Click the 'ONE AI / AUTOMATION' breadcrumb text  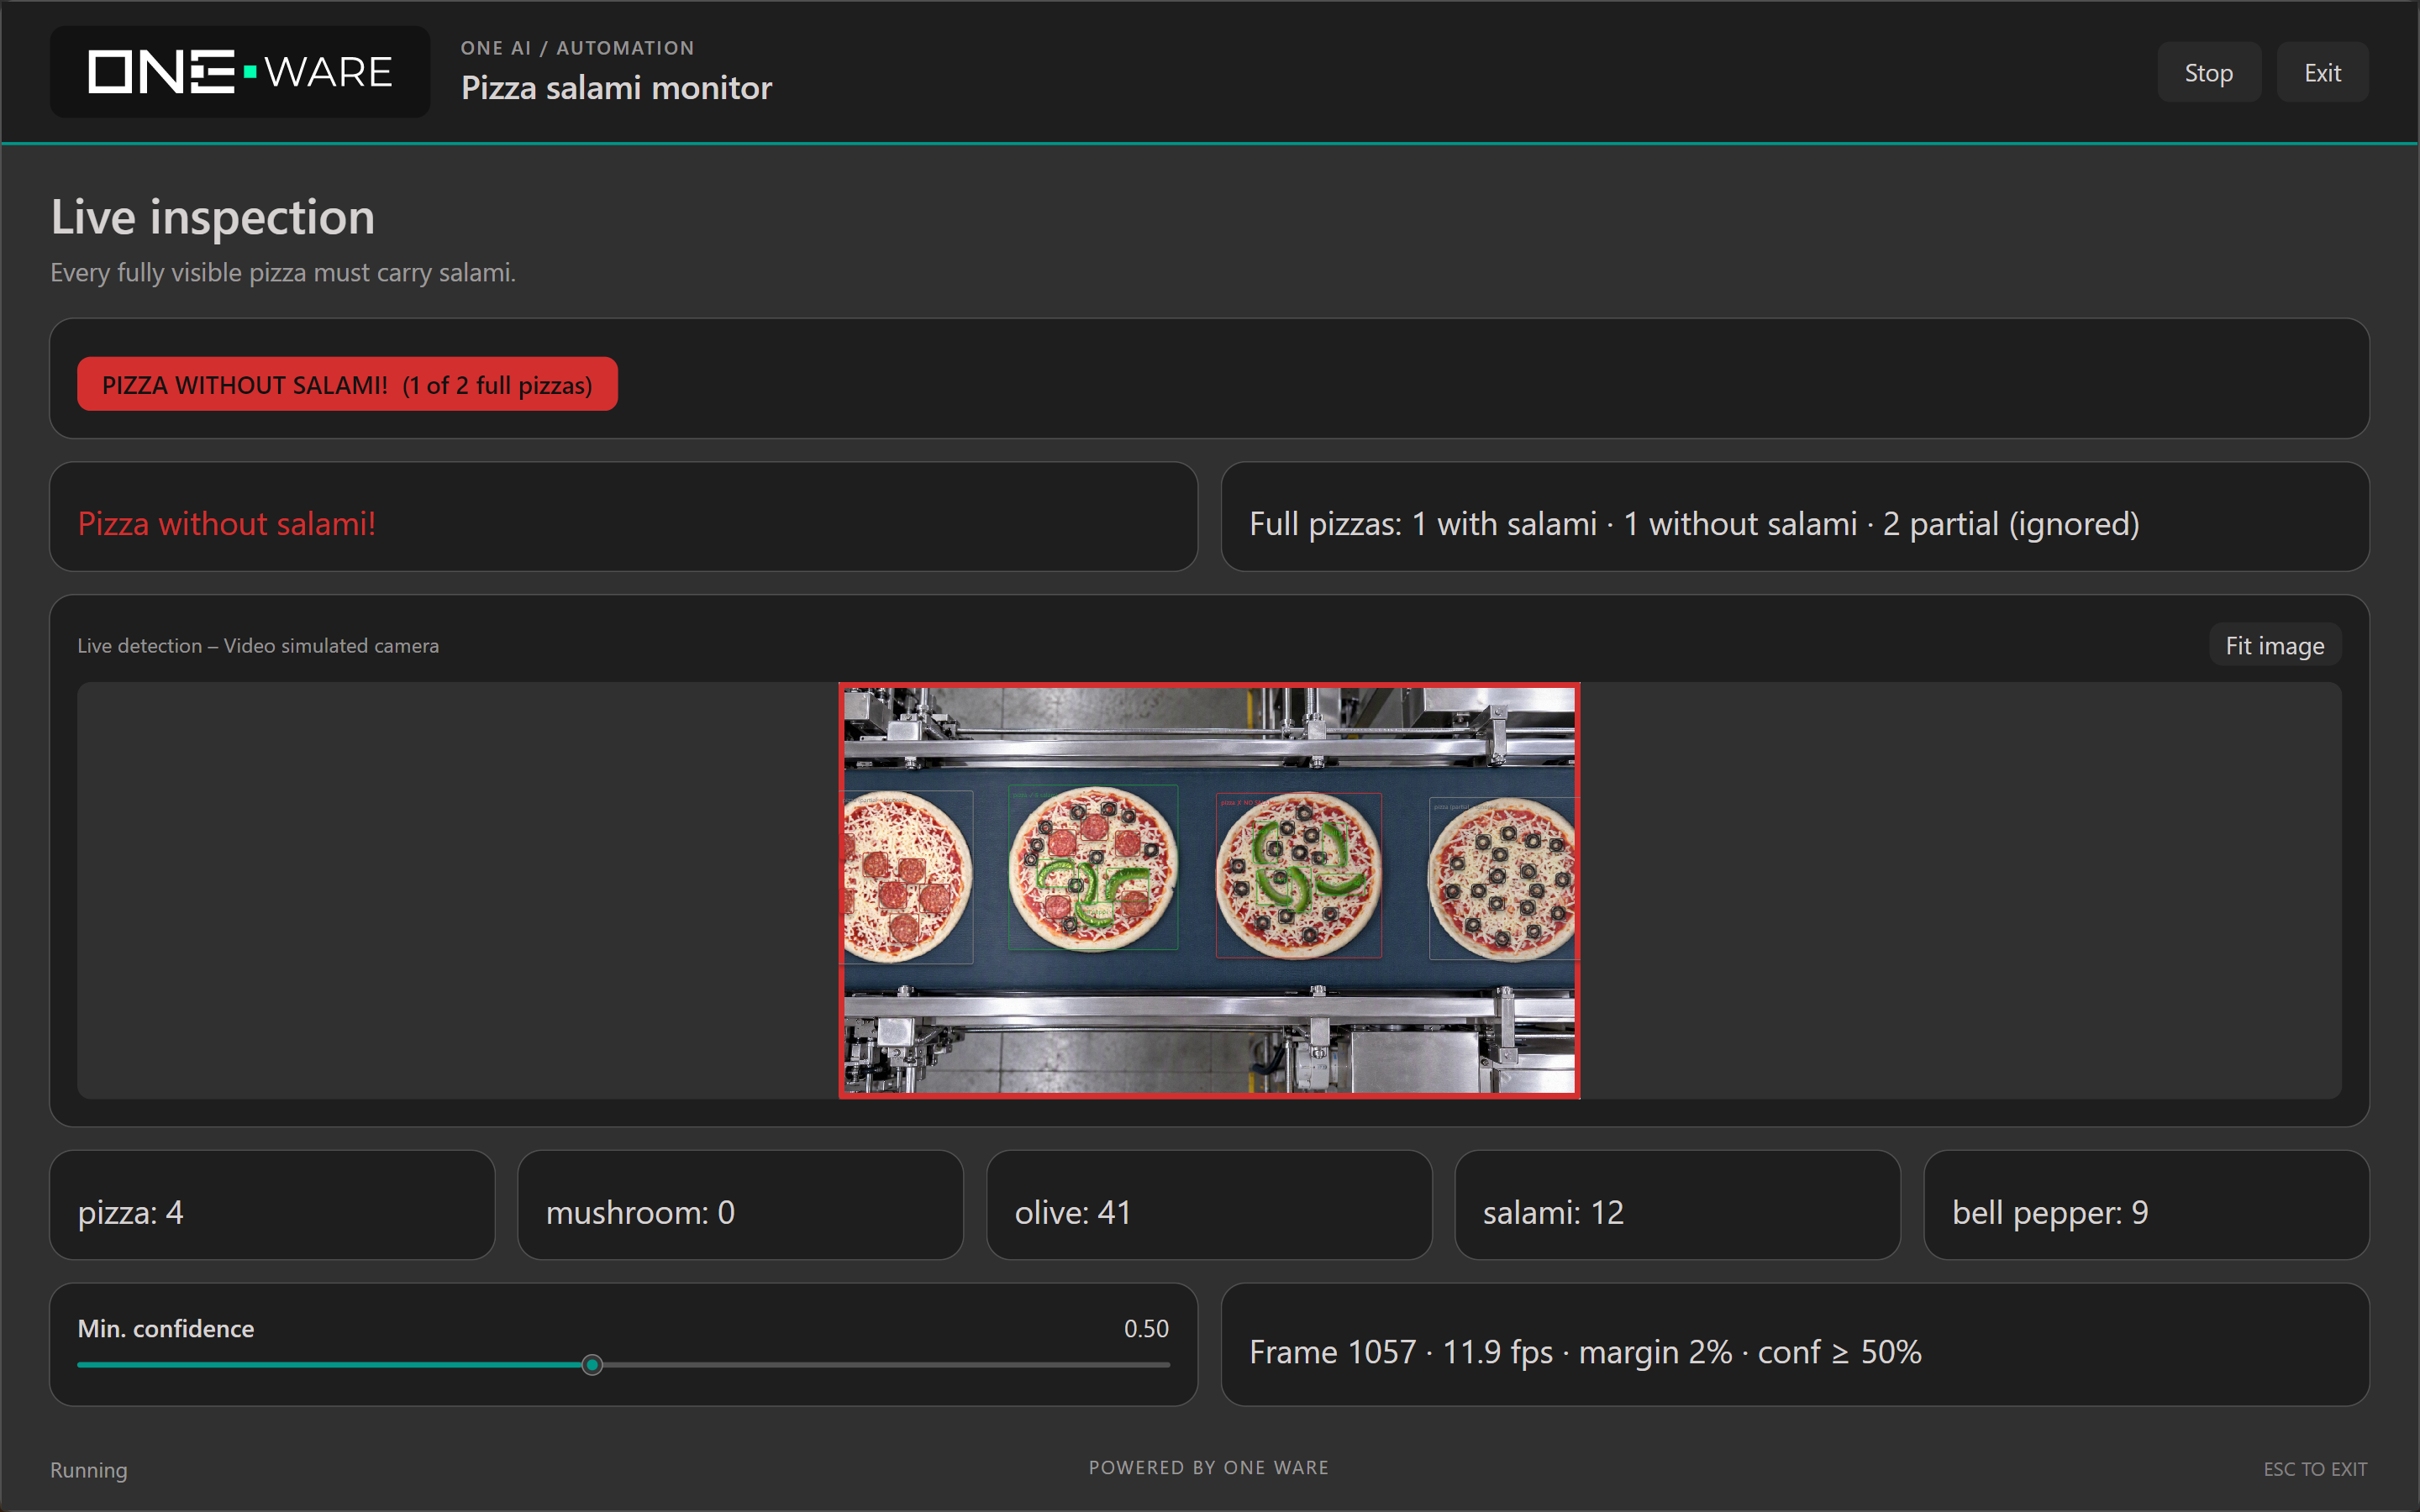577,48
